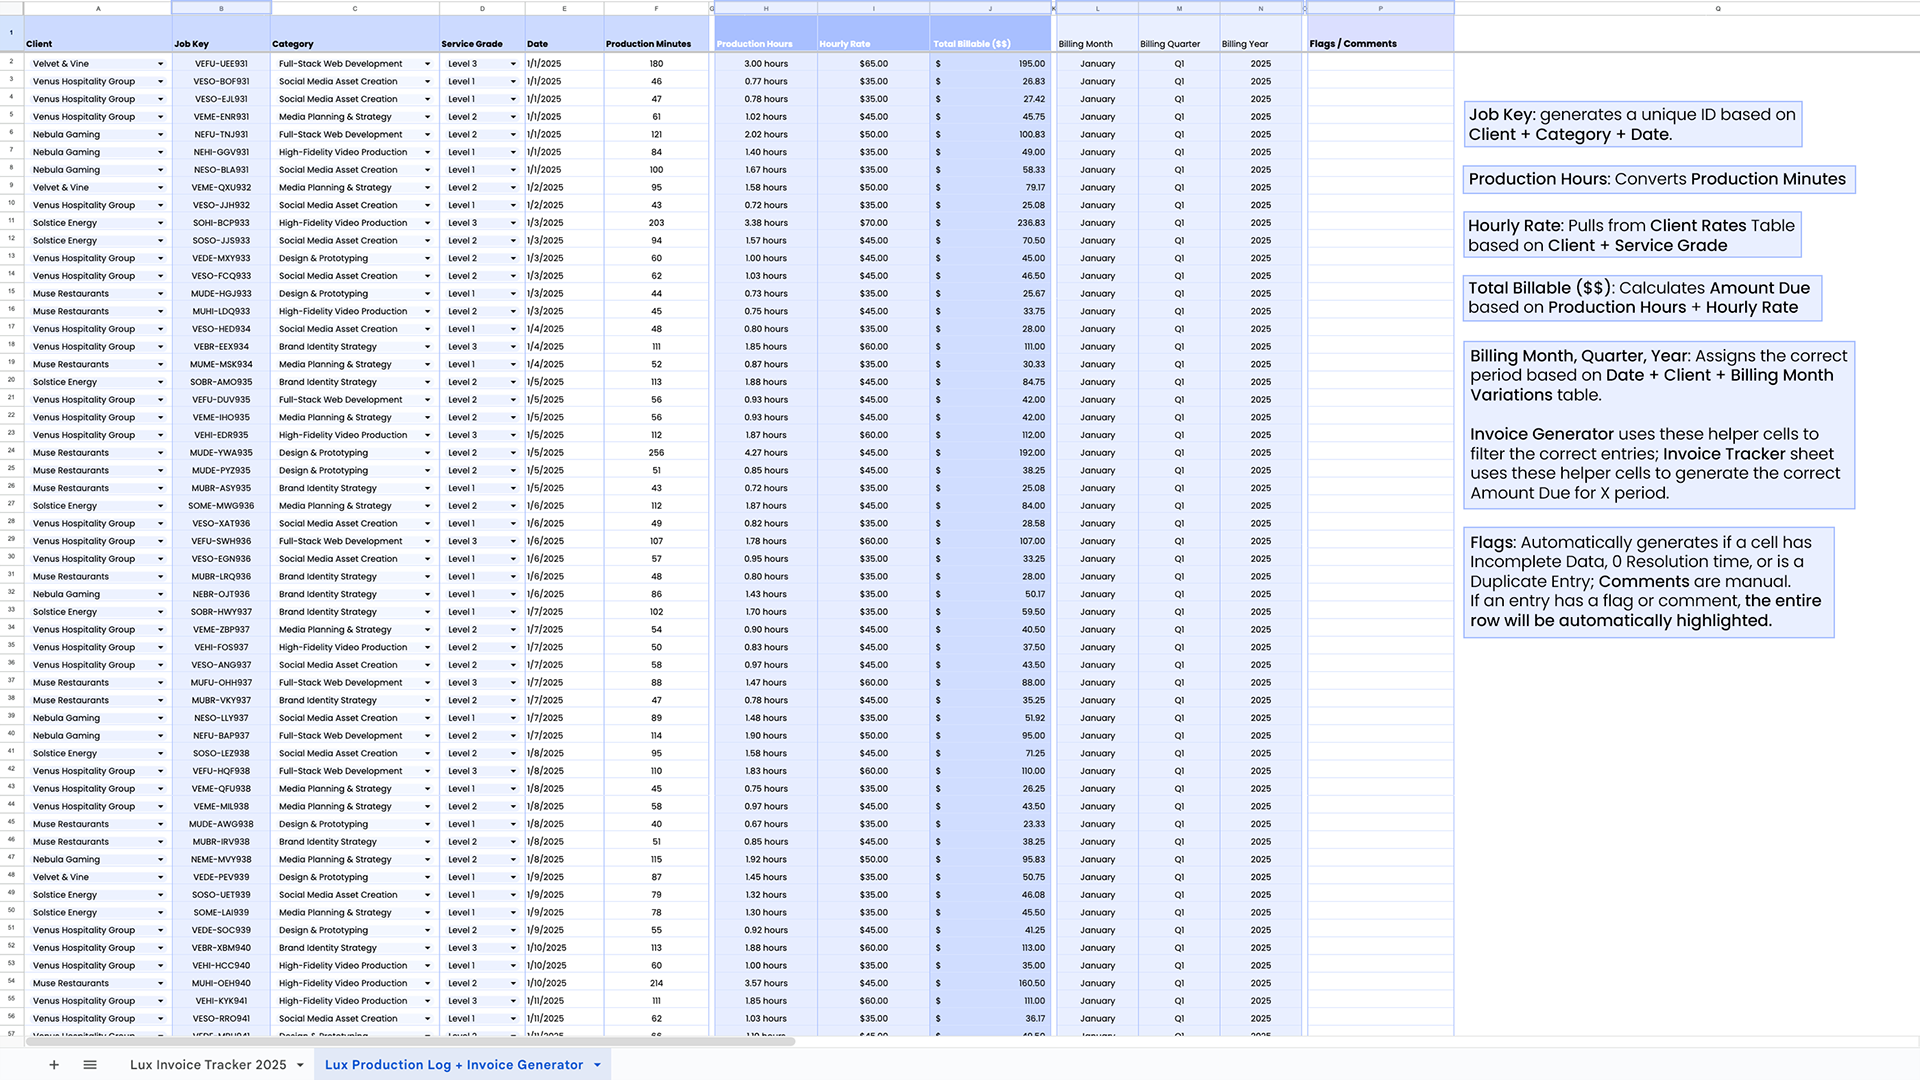Image resolution: width=1920 pixels, height=1080 pixels.
Task: Open Lux Production Log tab dropdown arrow
Action: [598, 1065]
